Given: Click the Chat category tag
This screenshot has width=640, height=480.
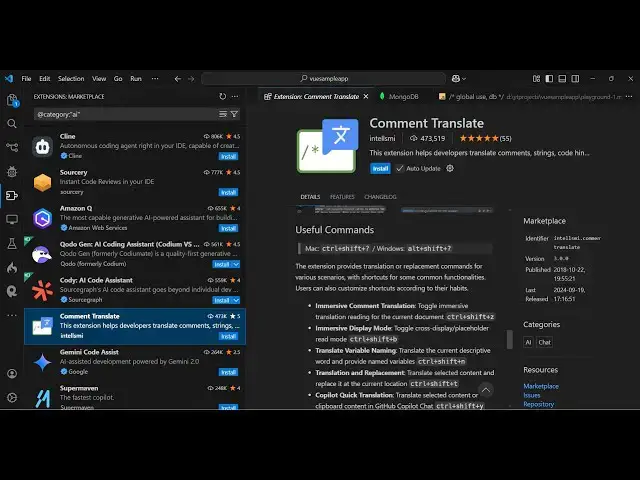Looking at the screenshot, I should tap(544, 342).
